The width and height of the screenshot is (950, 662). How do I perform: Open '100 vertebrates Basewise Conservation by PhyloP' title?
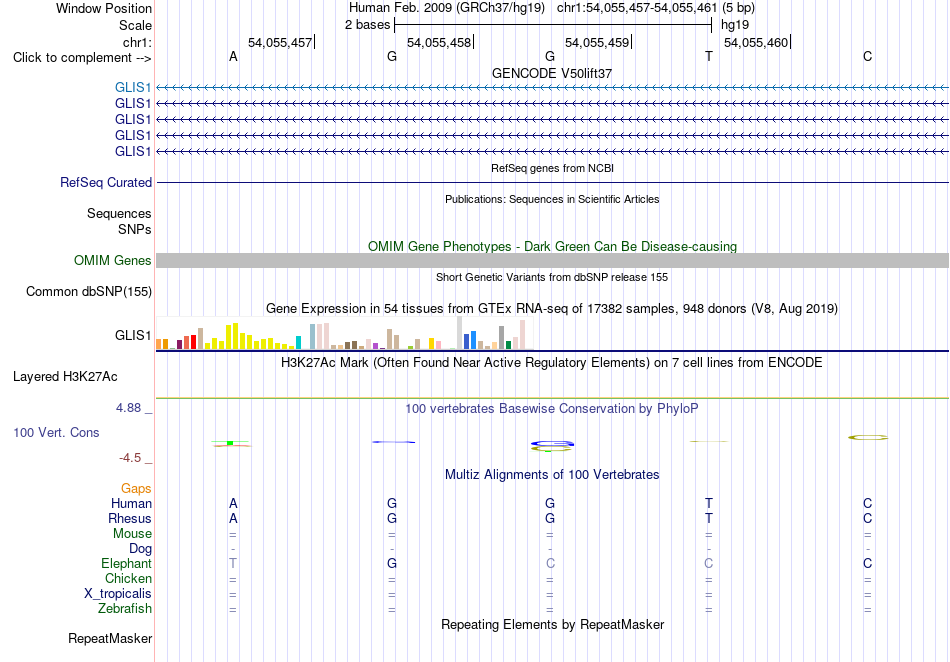(552, 409)
